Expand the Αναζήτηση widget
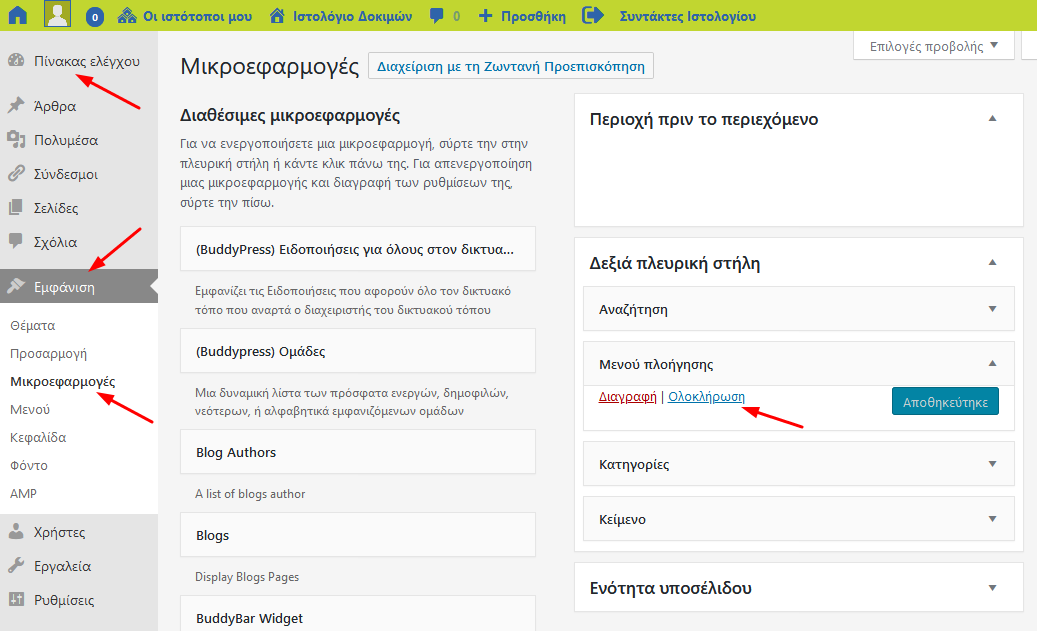Screen dimensions: 1037x631 click(992, 309)
